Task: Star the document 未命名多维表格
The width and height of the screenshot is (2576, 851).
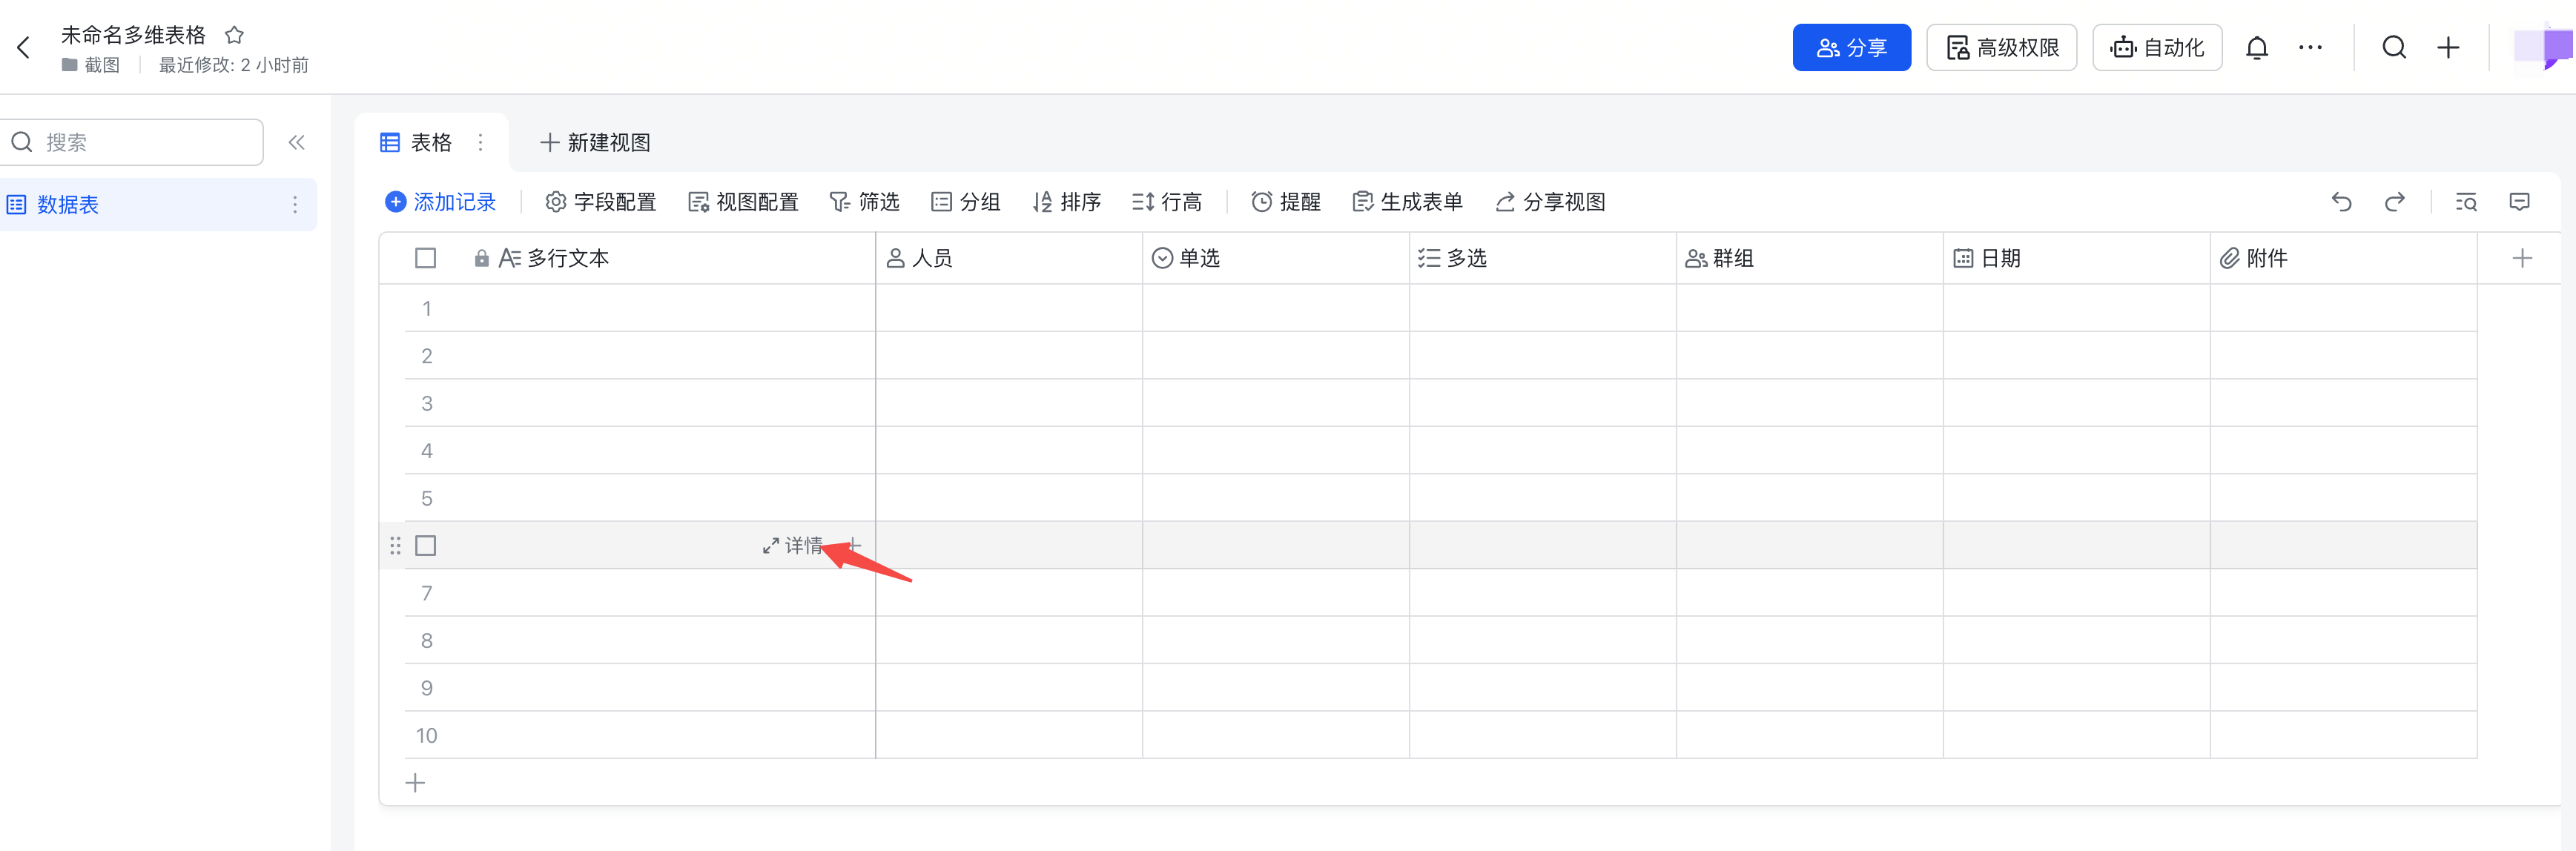Action: point(234,34)
